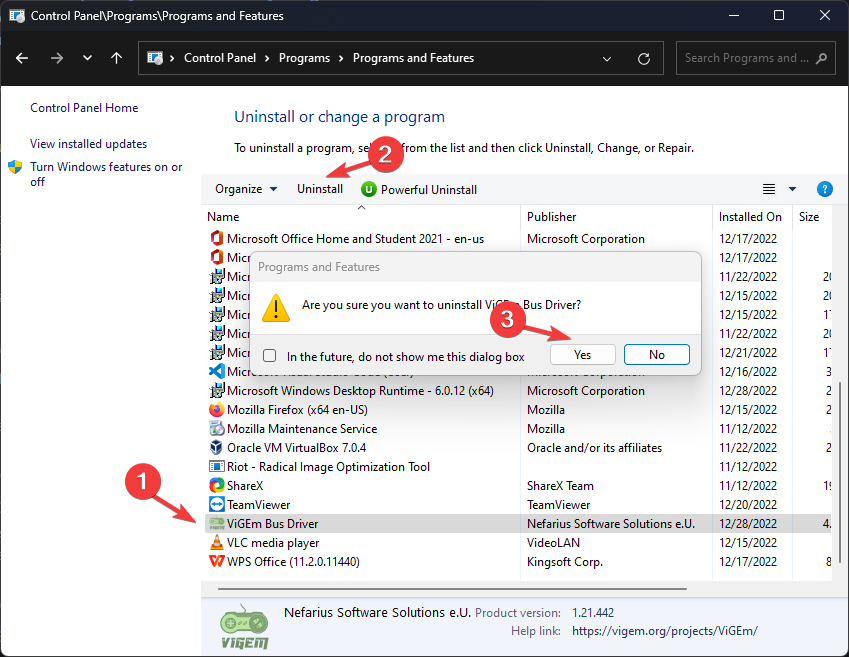Click Uninstall in the toolbar
Viewport: 849px width, 657px height.
click(x=320, y=189)
